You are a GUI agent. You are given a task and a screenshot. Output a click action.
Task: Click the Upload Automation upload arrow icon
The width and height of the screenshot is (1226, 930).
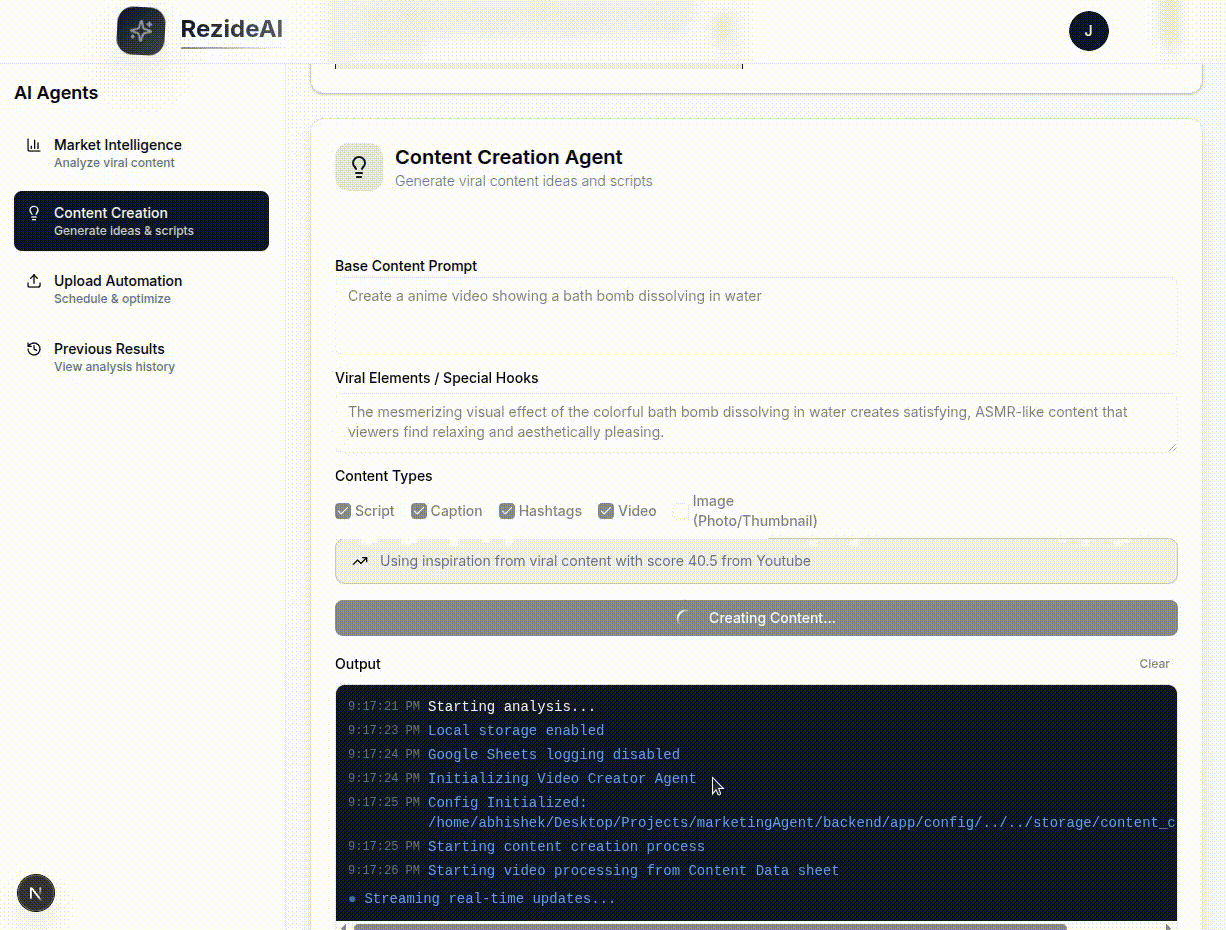point(33,281)
